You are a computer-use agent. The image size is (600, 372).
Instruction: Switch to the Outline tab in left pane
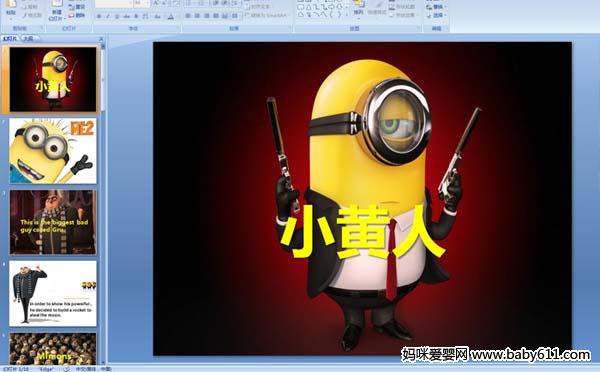[28, 38]
